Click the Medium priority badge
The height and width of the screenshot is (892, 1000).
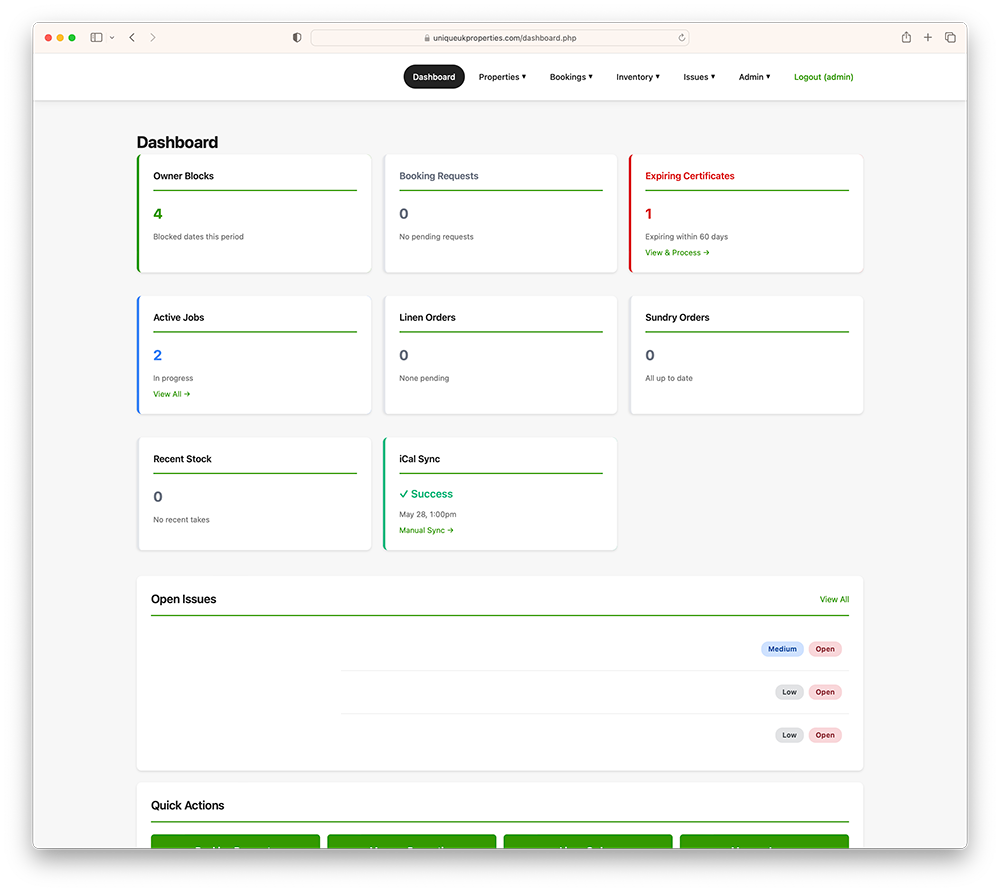coord(782,649)
